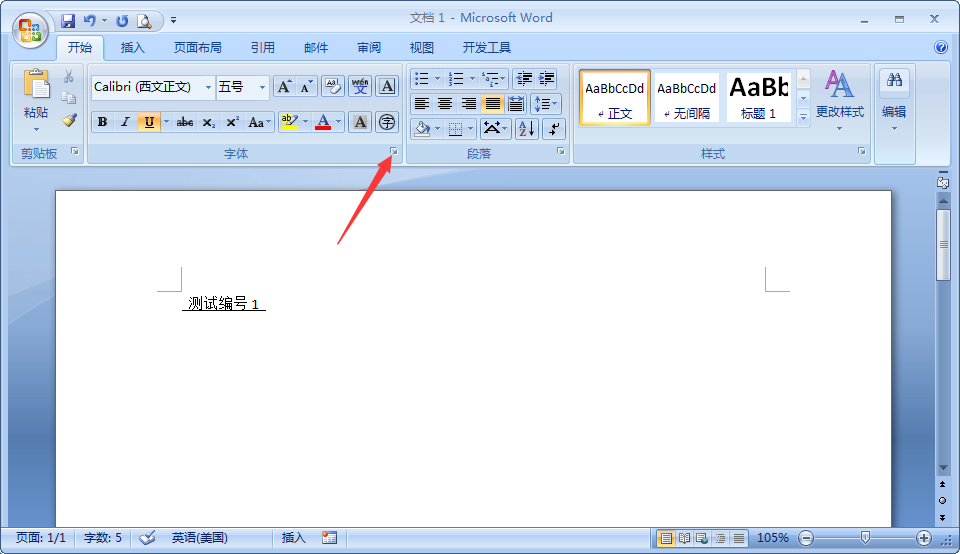Click the Grow Font icon
The height and width of the screenshot is (554, 960).
pos(284,87)
